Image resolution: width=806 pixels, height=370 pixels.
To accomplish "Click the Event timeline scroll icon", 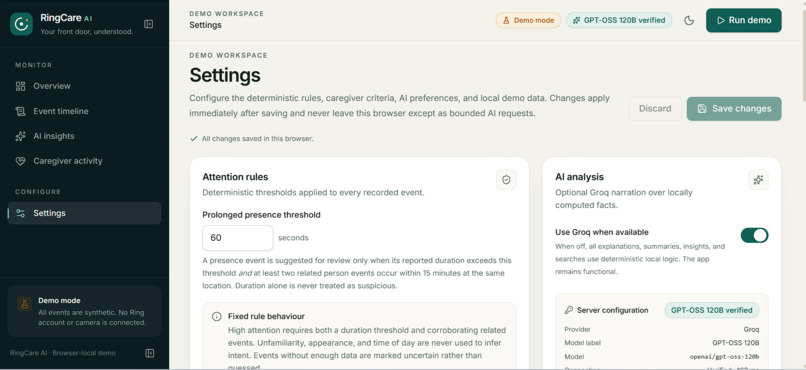I will (21, 111).
